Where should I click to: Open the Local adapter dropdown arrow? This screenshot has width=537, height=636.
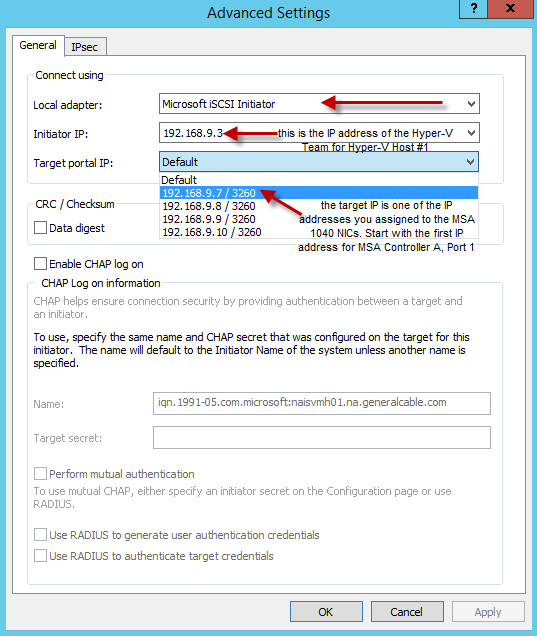point(471,104)
